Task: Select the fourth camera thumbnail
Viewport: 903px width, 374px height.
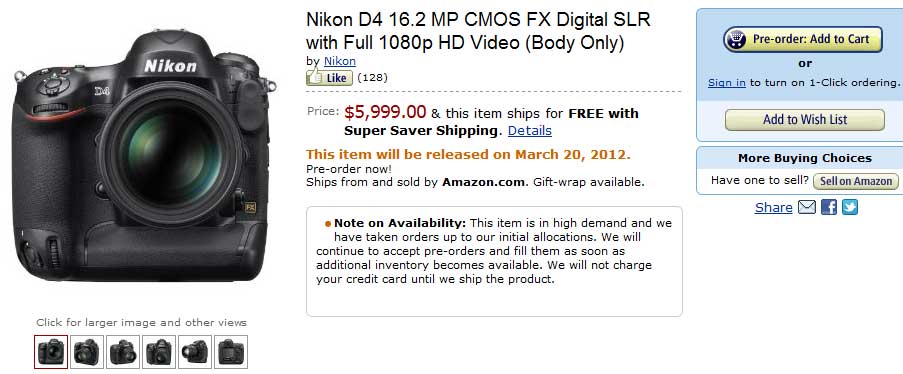Action: coord(159,352)
